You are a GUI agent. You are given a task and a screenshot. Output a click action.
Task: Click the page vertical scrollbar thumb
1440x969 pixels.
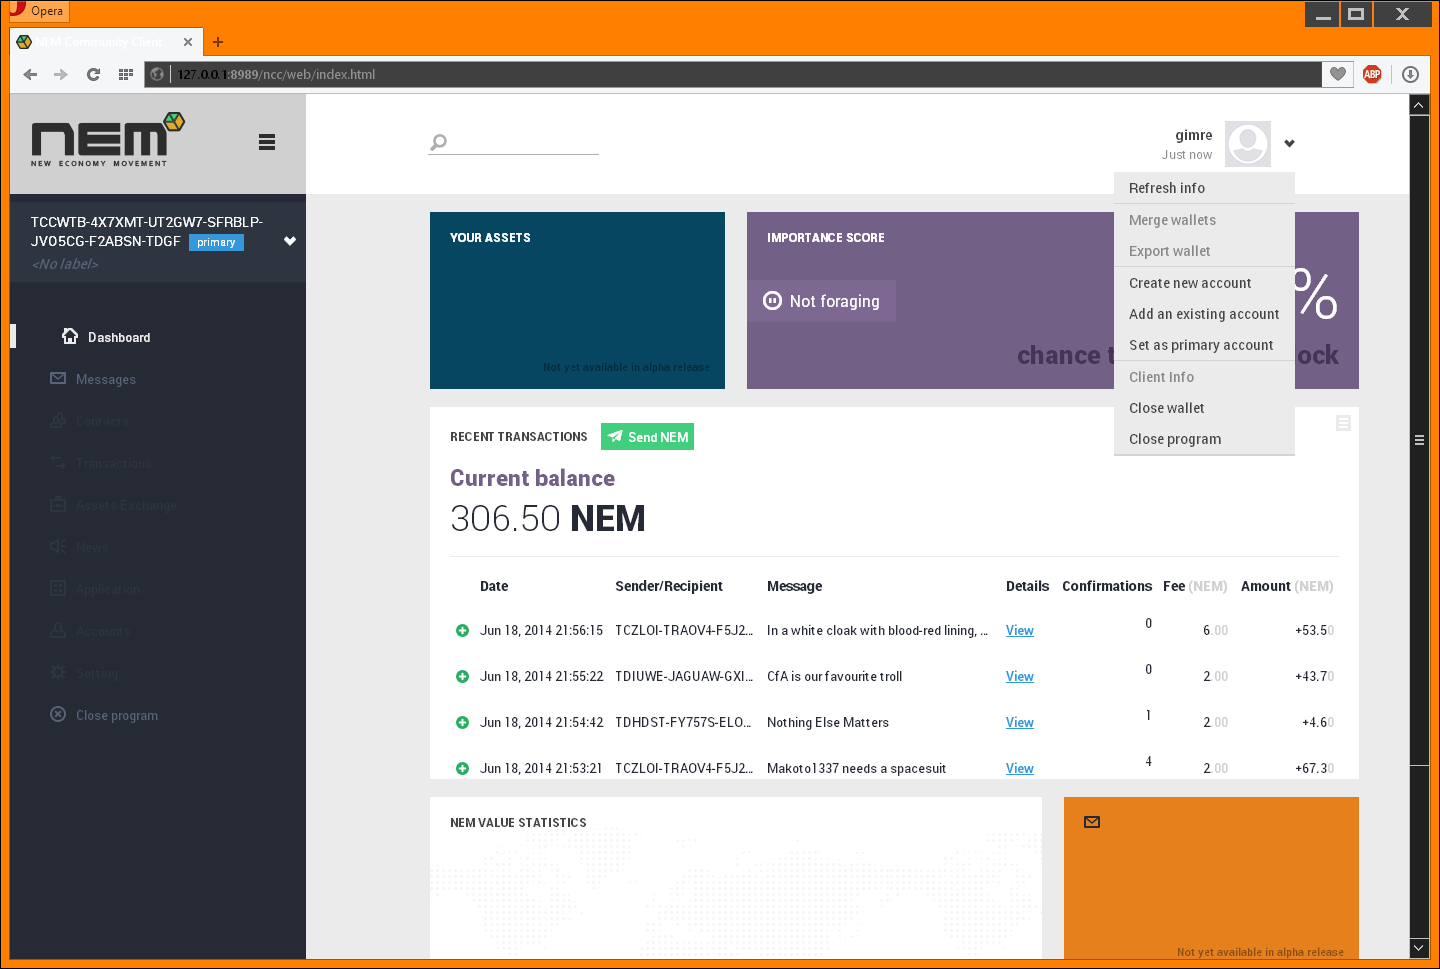(x=1419, y=440)
